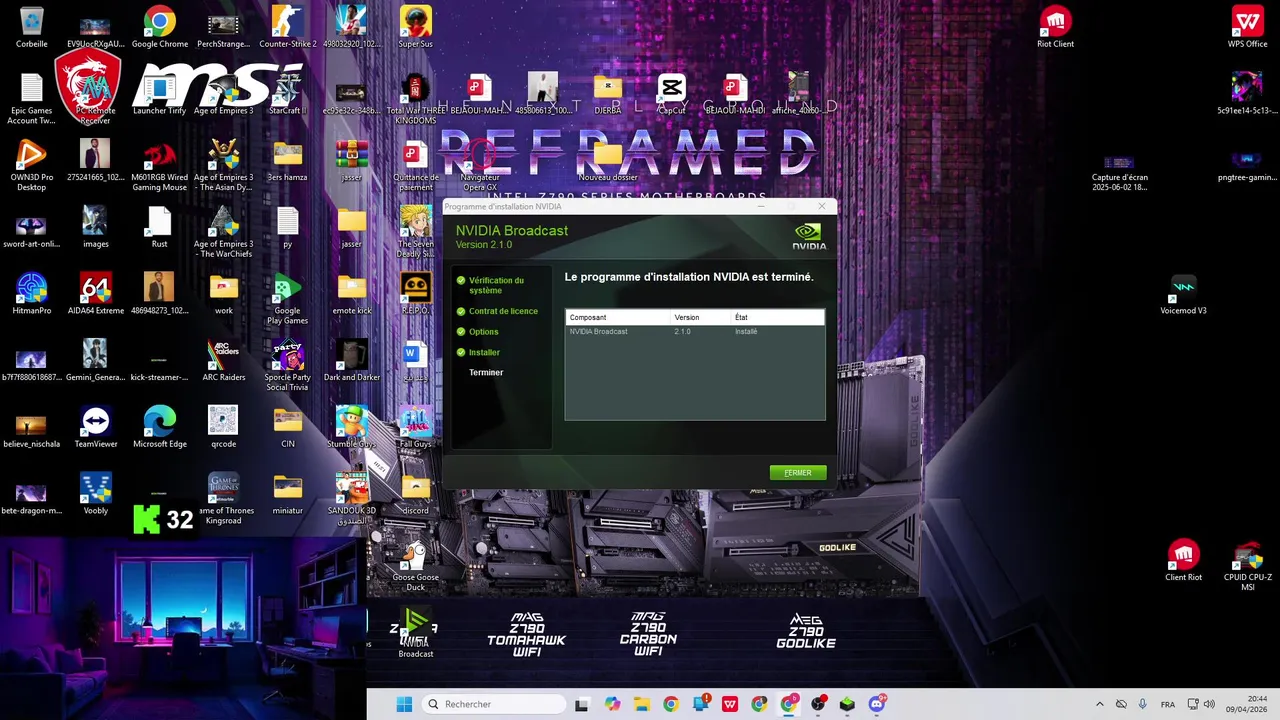The width and height of the screenshot is (1280, 720).
Task: Open the OWN3D Pro Desktop icon
Action: [x=32, y=166]
